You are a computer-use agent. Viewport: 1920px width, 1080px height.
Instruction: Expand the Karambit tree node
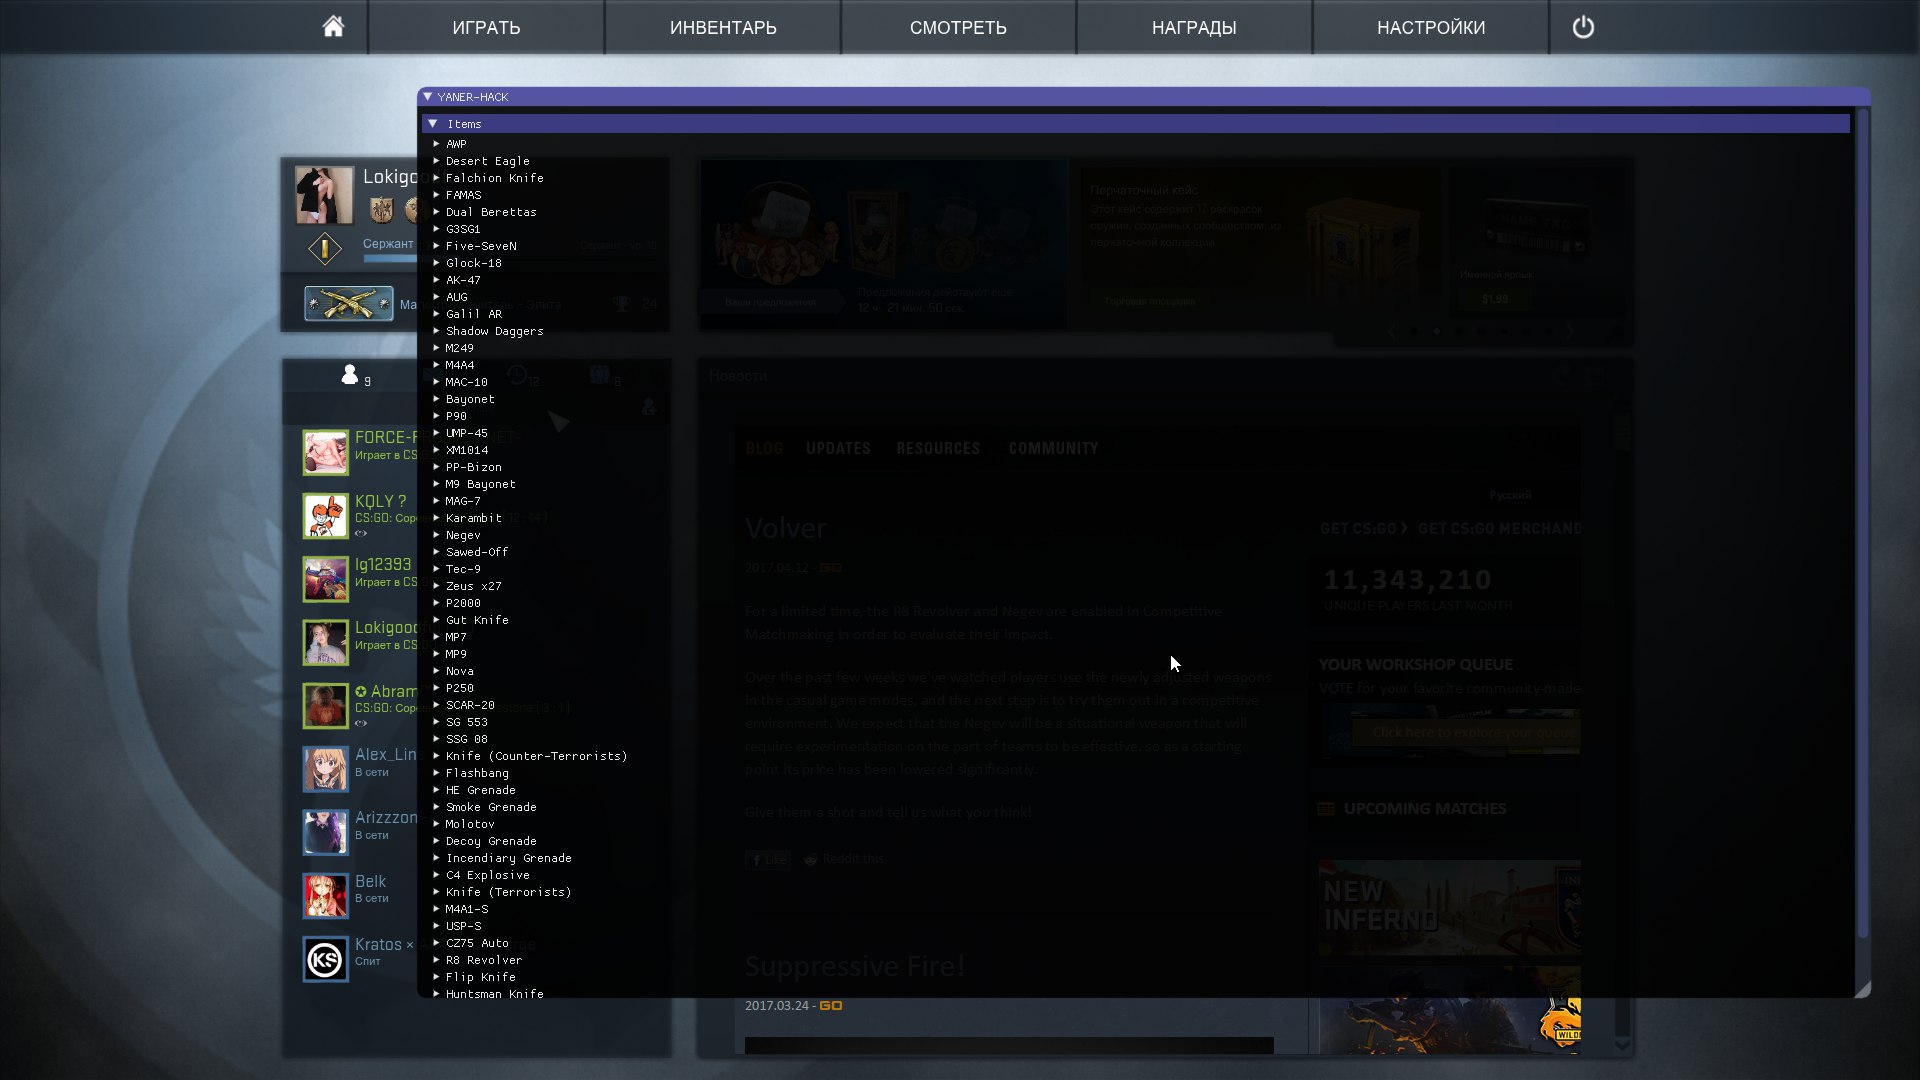[437, 518]
